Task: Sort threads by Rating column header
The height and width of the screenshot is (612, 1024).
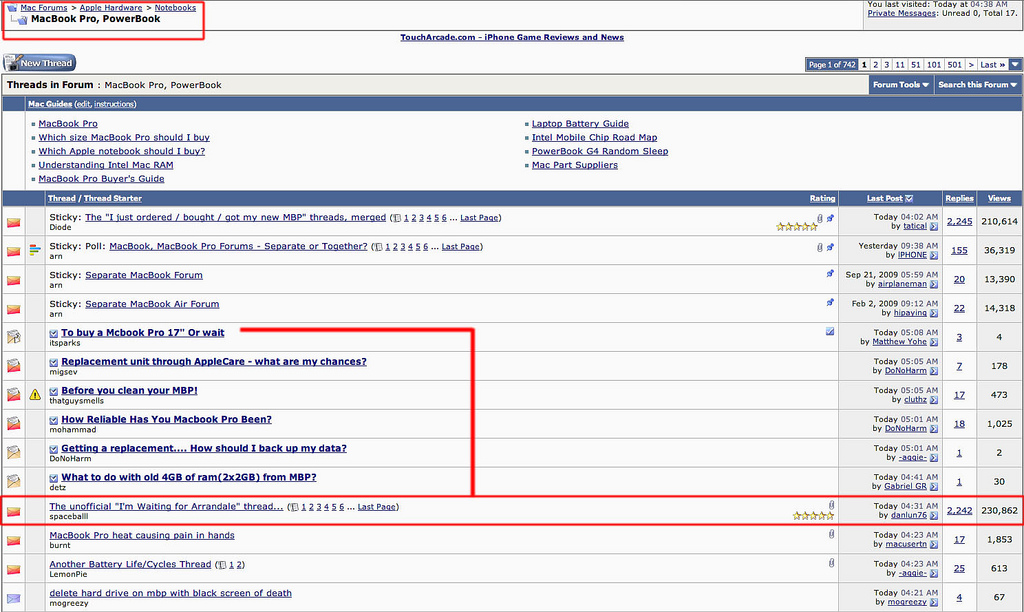Action: click(822, 199)
